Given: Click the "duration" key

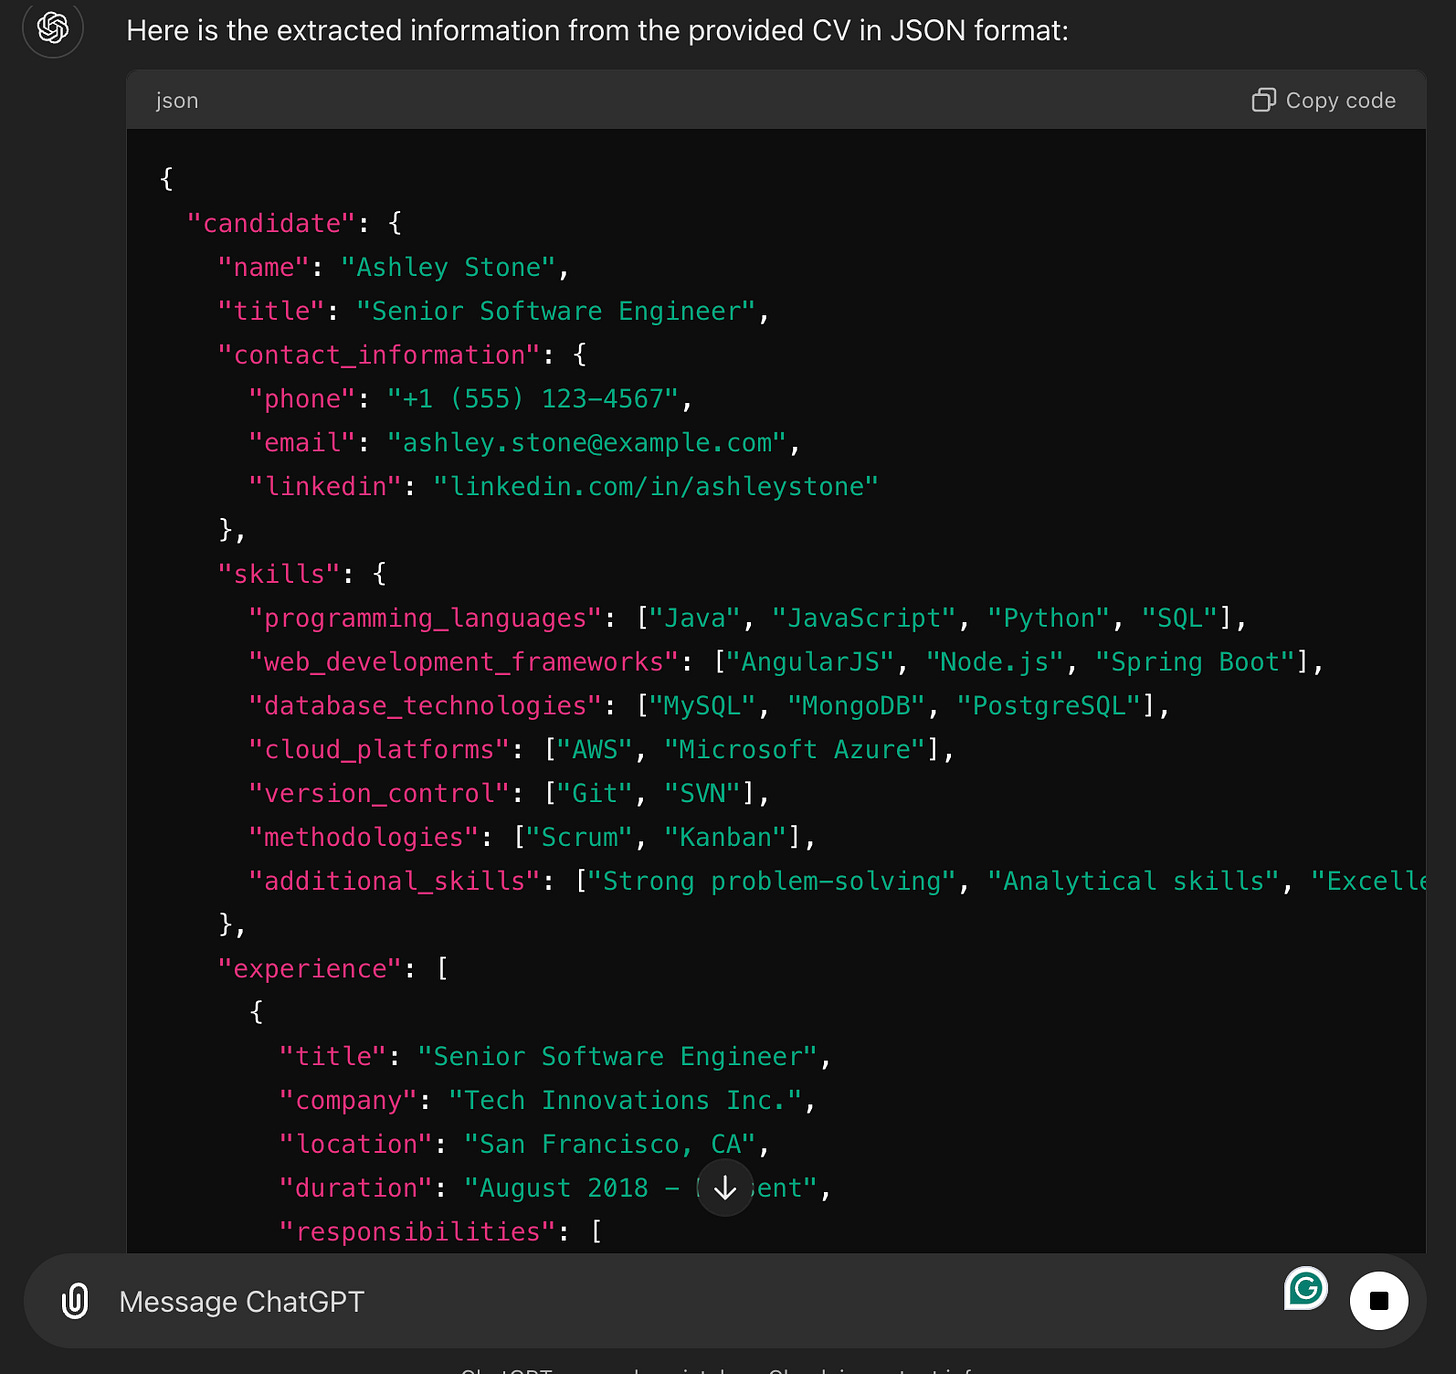Looking at the screenshot, I should click(356, 1188).
